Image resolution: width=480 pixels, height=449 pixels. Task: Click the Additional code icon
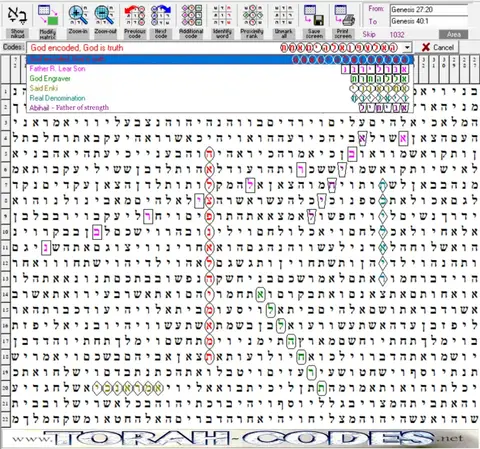(x=191, y=15)
